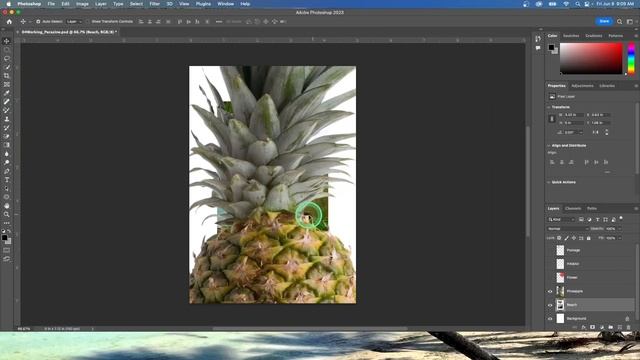640x360 pixels.
Task: Collapse the Quick Actions section
Action: click(x=549, y=182)
